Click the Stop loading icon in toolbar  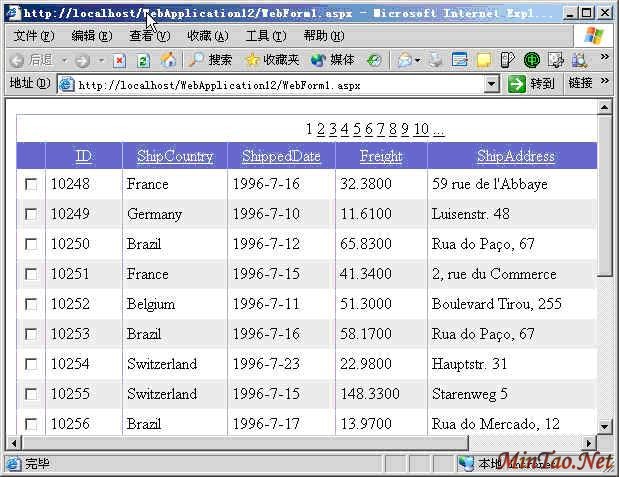click(x=119, y=60)
